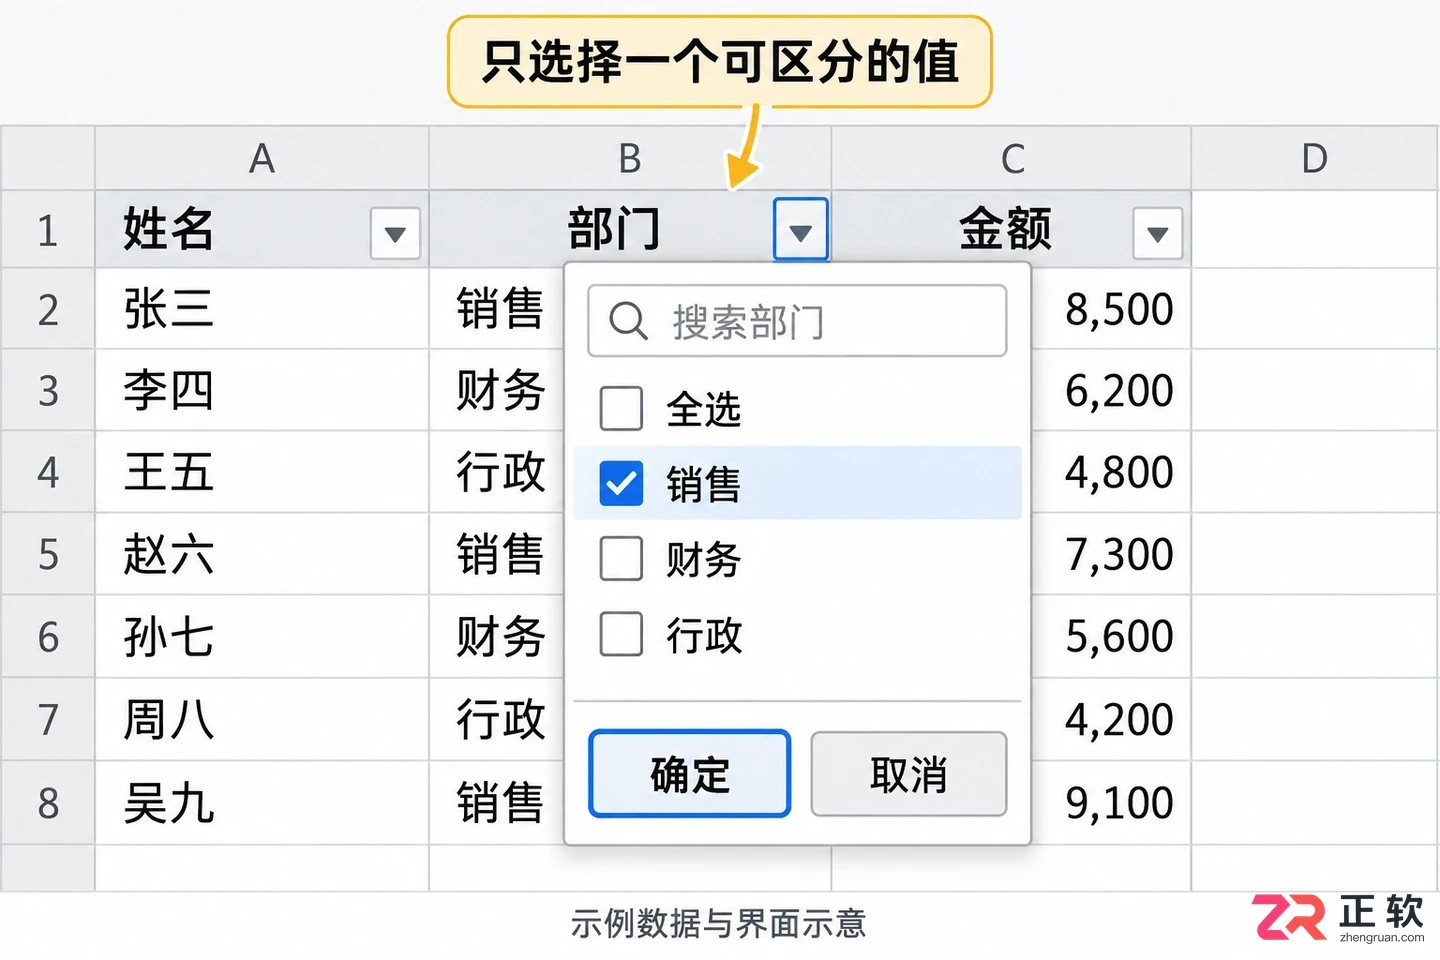Click the 财务 cell in 孙七's row

pyautogui.click(x=497, y=637)
